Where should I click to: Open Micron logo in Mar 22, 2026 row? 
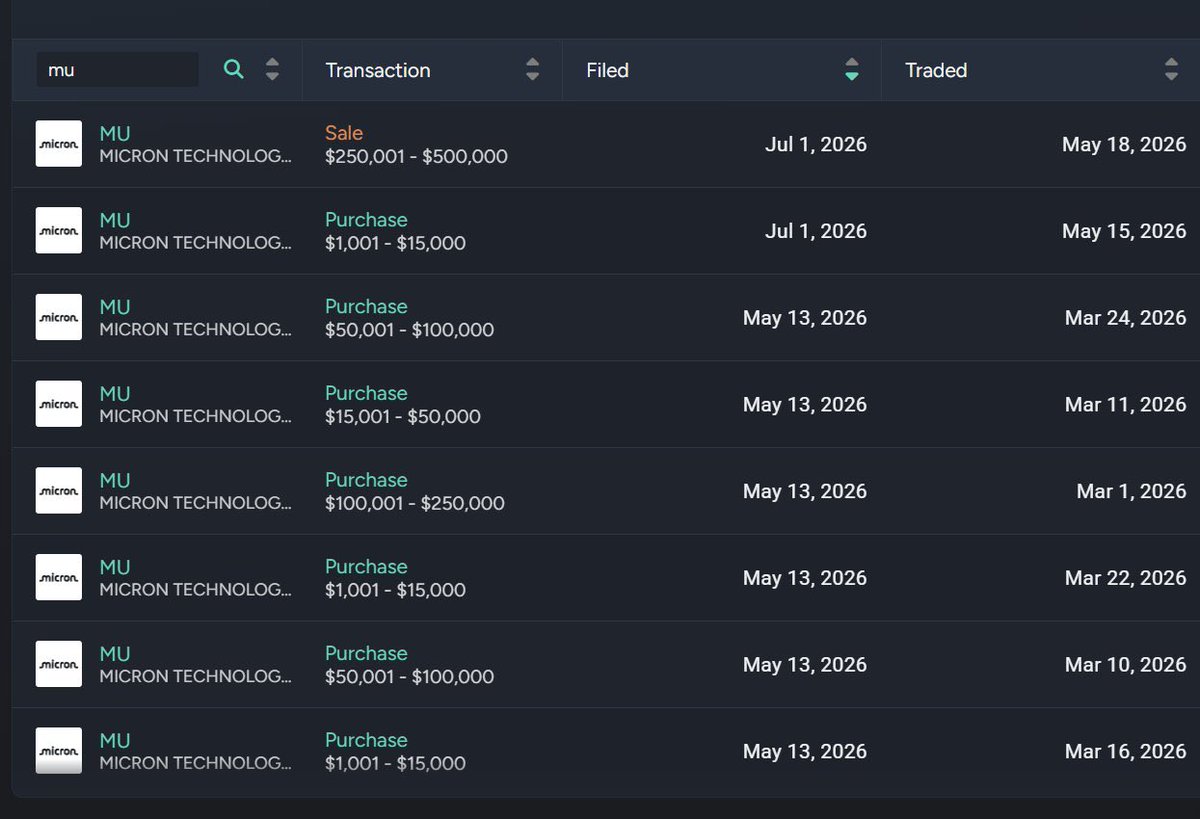[59, 578]
